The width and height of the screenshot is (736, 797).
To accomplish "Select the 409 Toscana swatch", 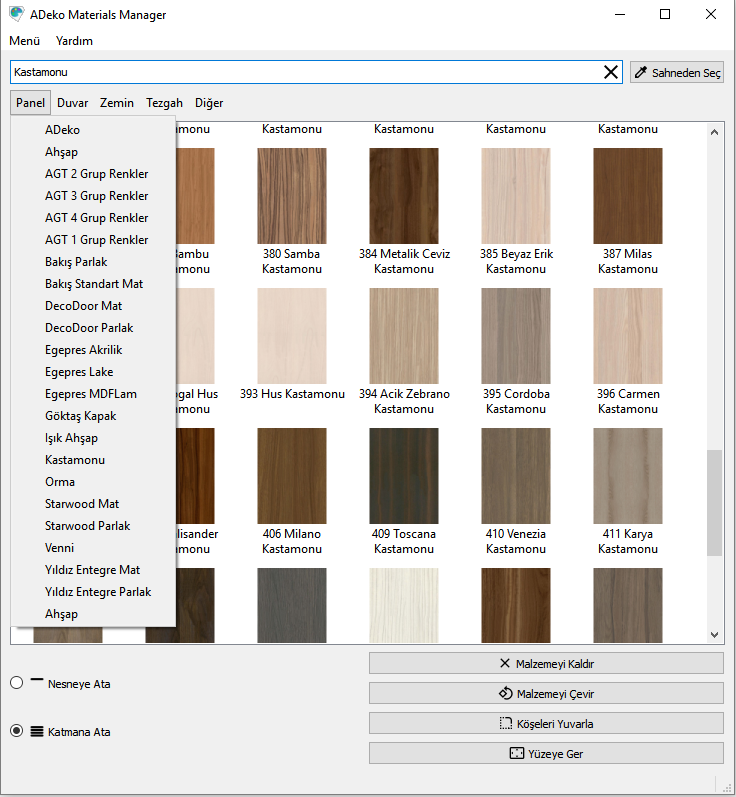I will pos(404,476).
